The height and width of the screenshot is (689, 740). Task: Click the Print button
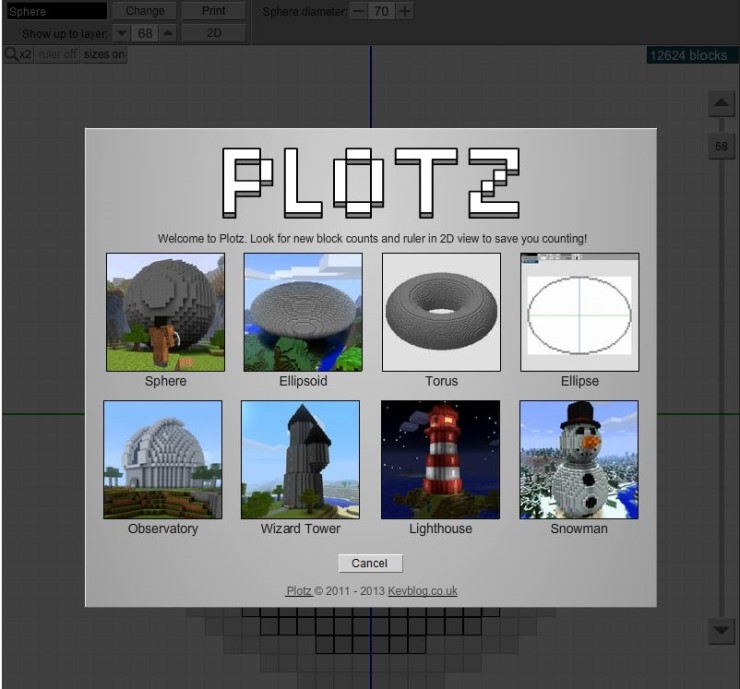[x=213, y=11]
